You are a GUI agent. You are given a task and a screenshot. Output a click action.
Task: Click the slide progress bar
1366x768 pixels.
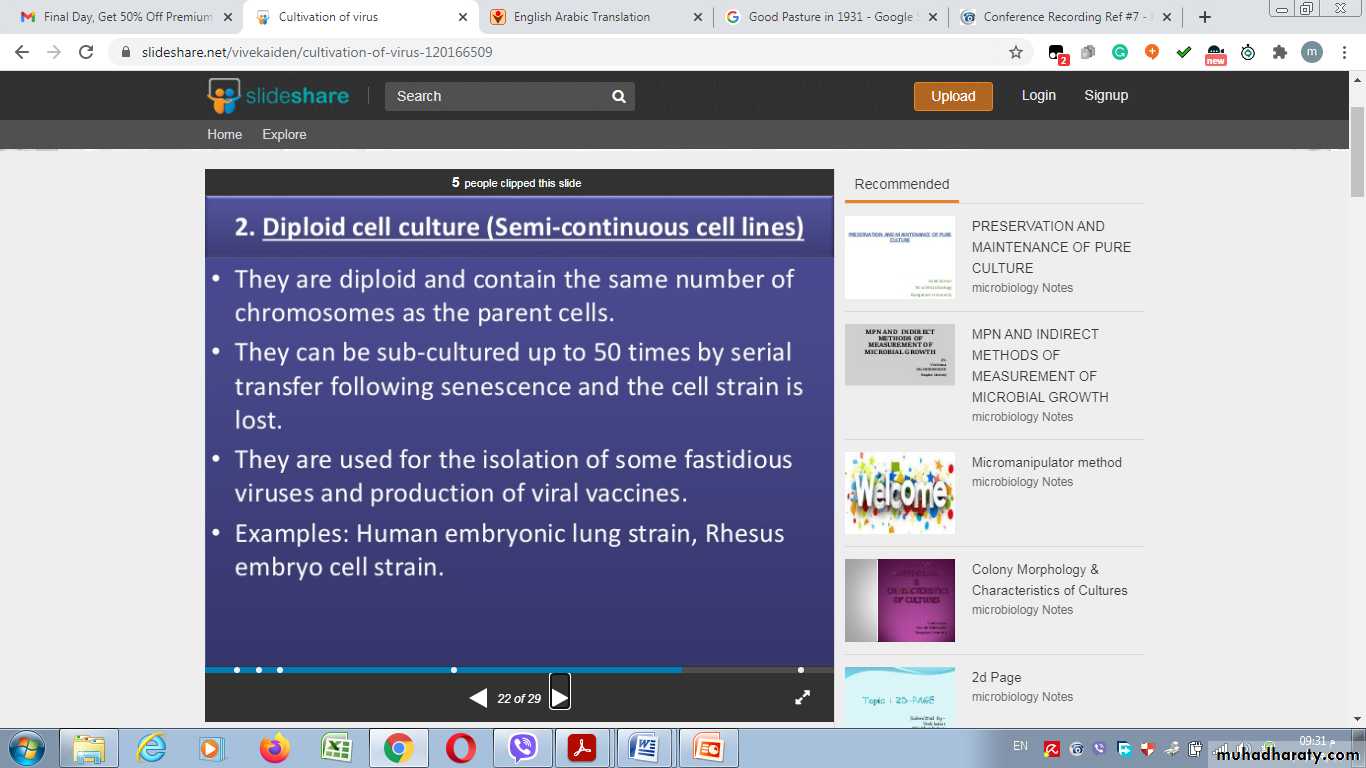coord(518,669)
